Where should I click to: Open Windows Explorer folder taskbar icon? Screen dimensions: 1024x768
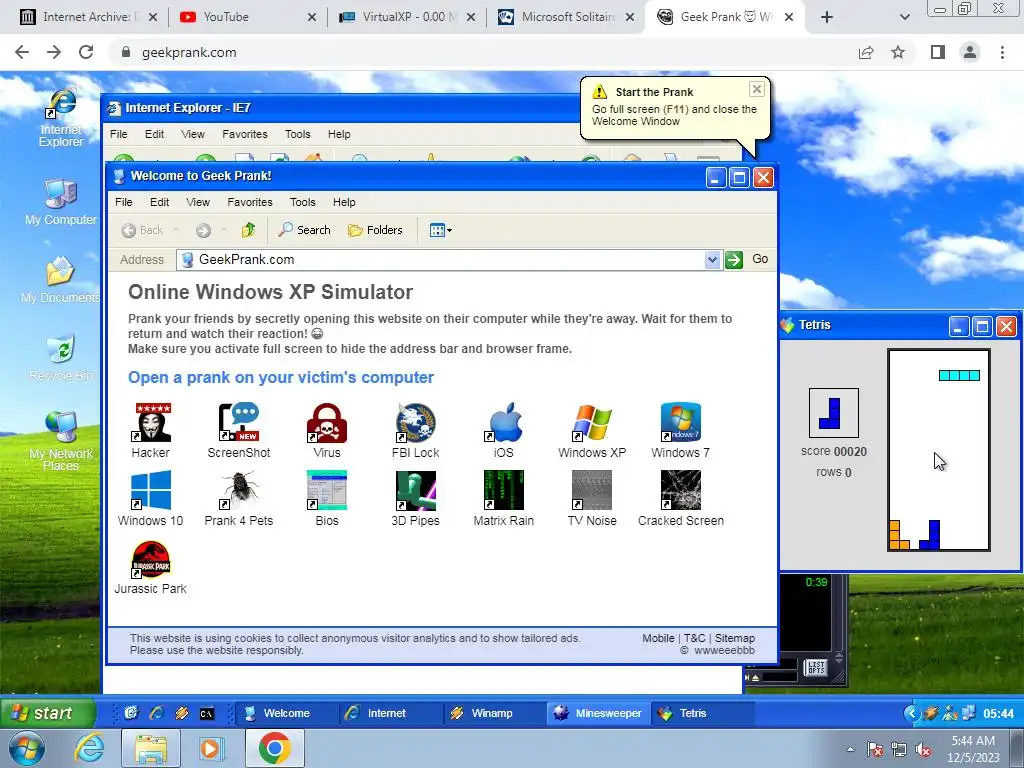click(151, 748)
